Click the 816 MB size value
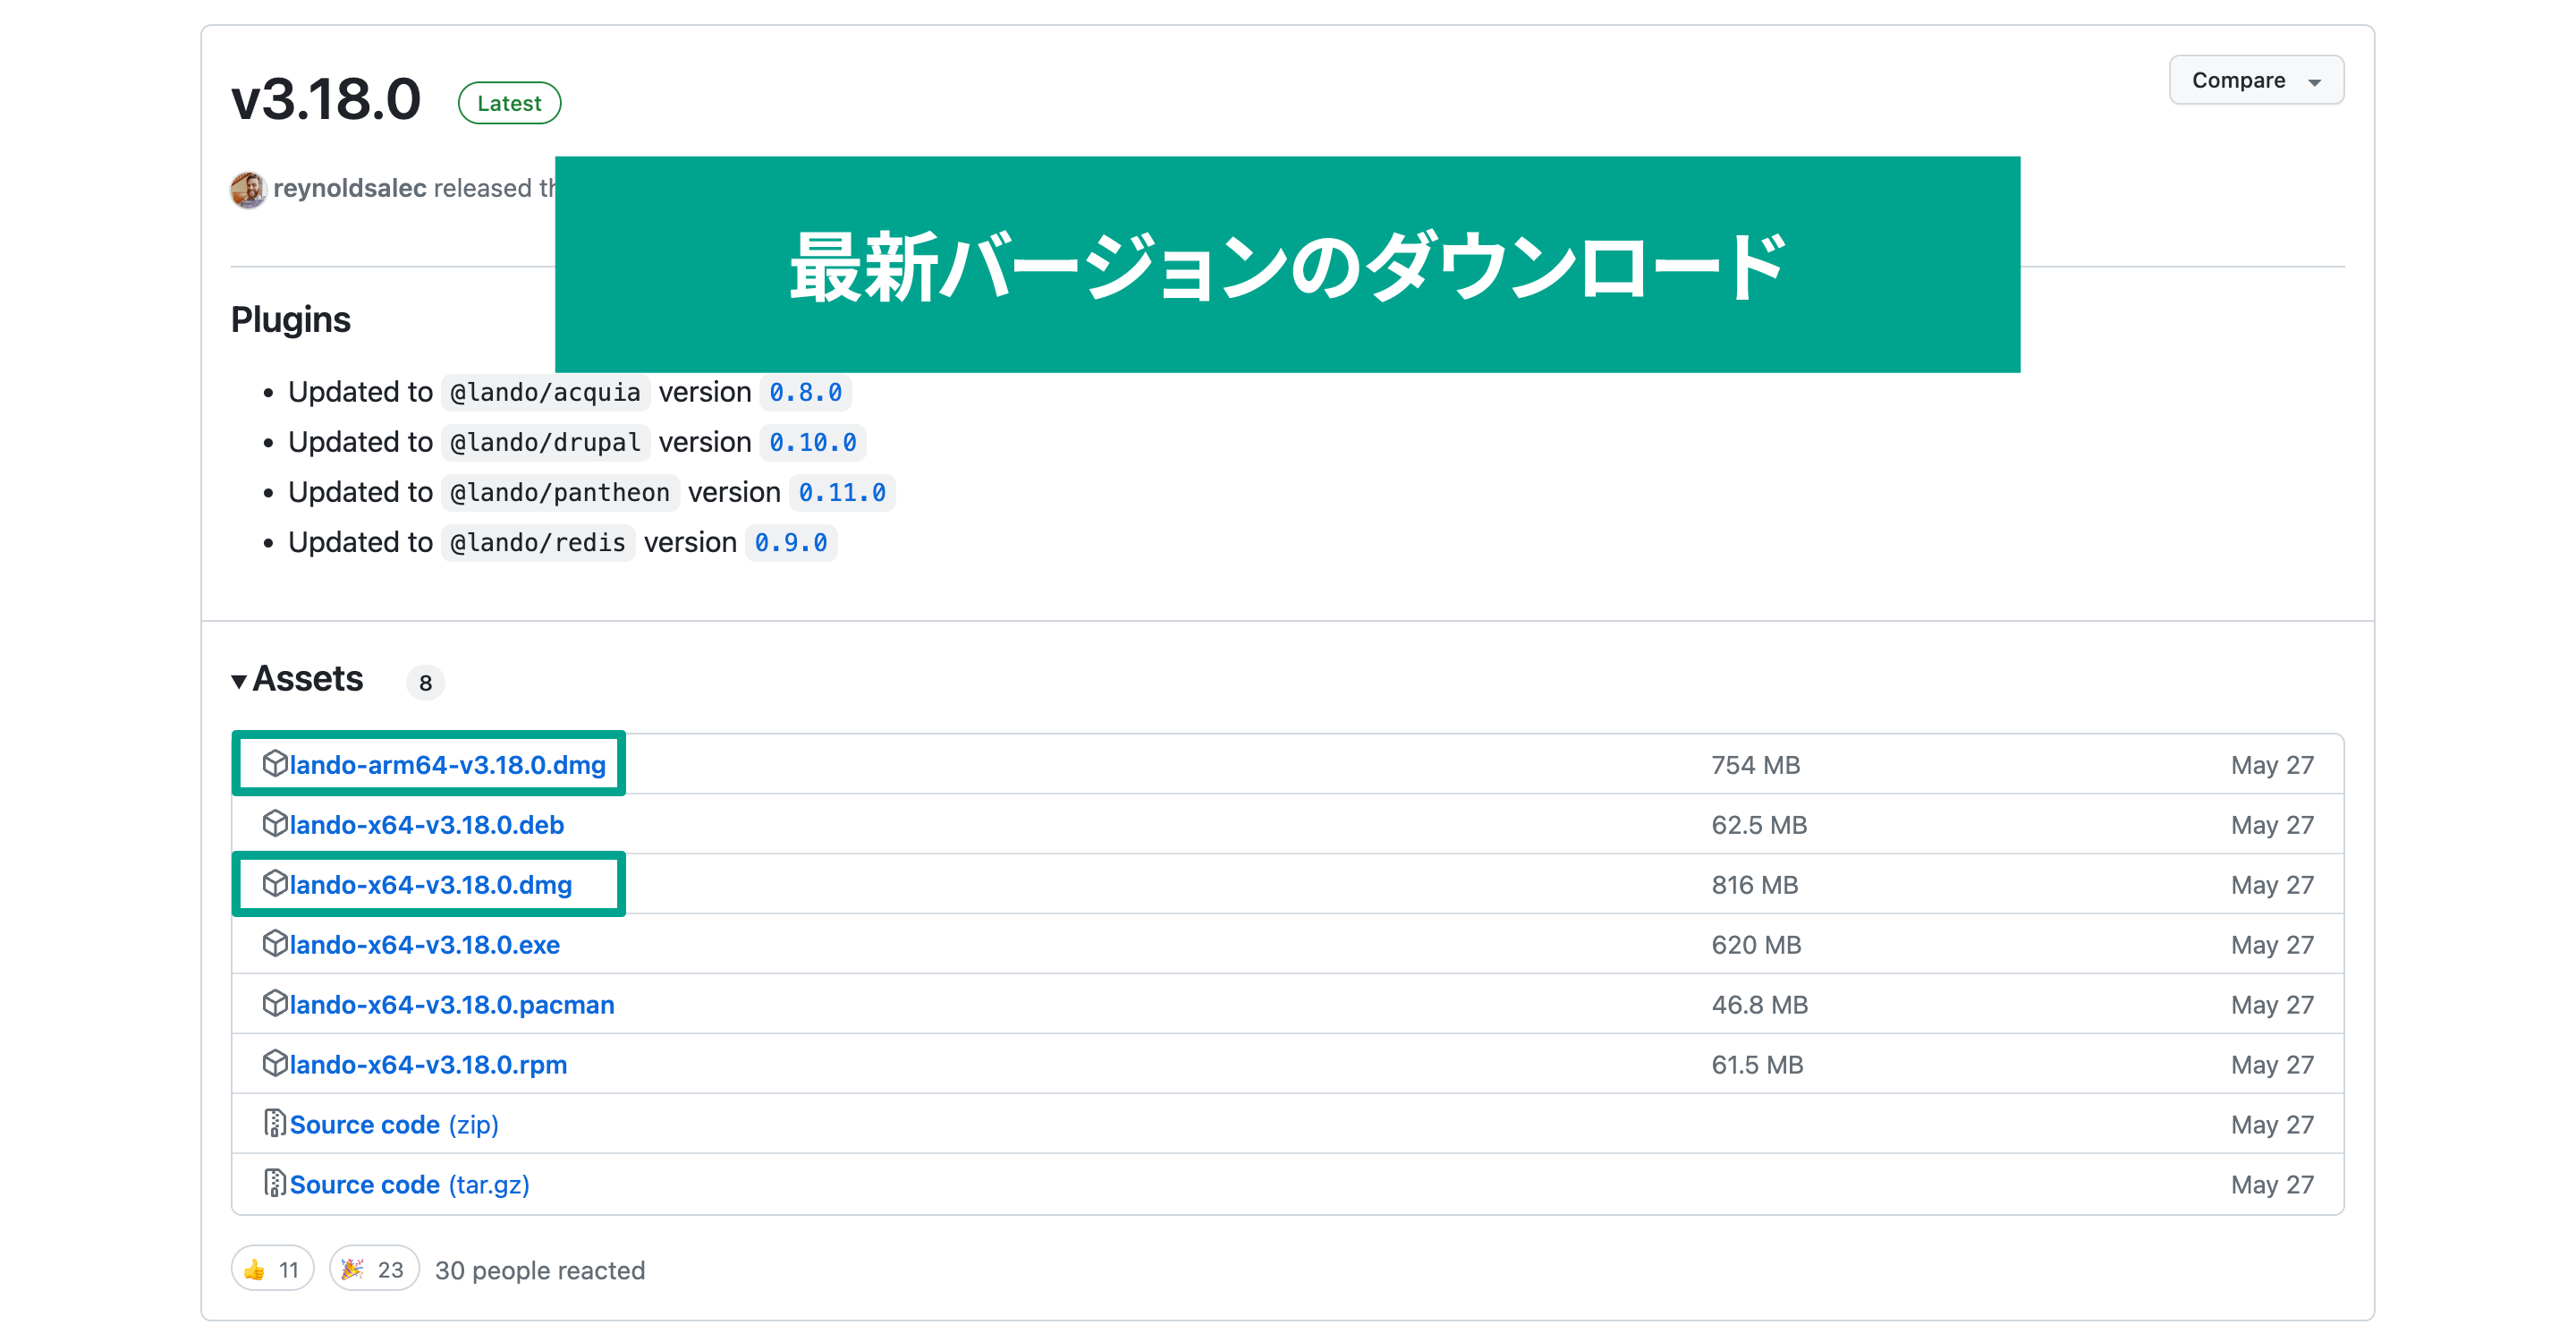2576x1342 pixels. click(1754, 885)
